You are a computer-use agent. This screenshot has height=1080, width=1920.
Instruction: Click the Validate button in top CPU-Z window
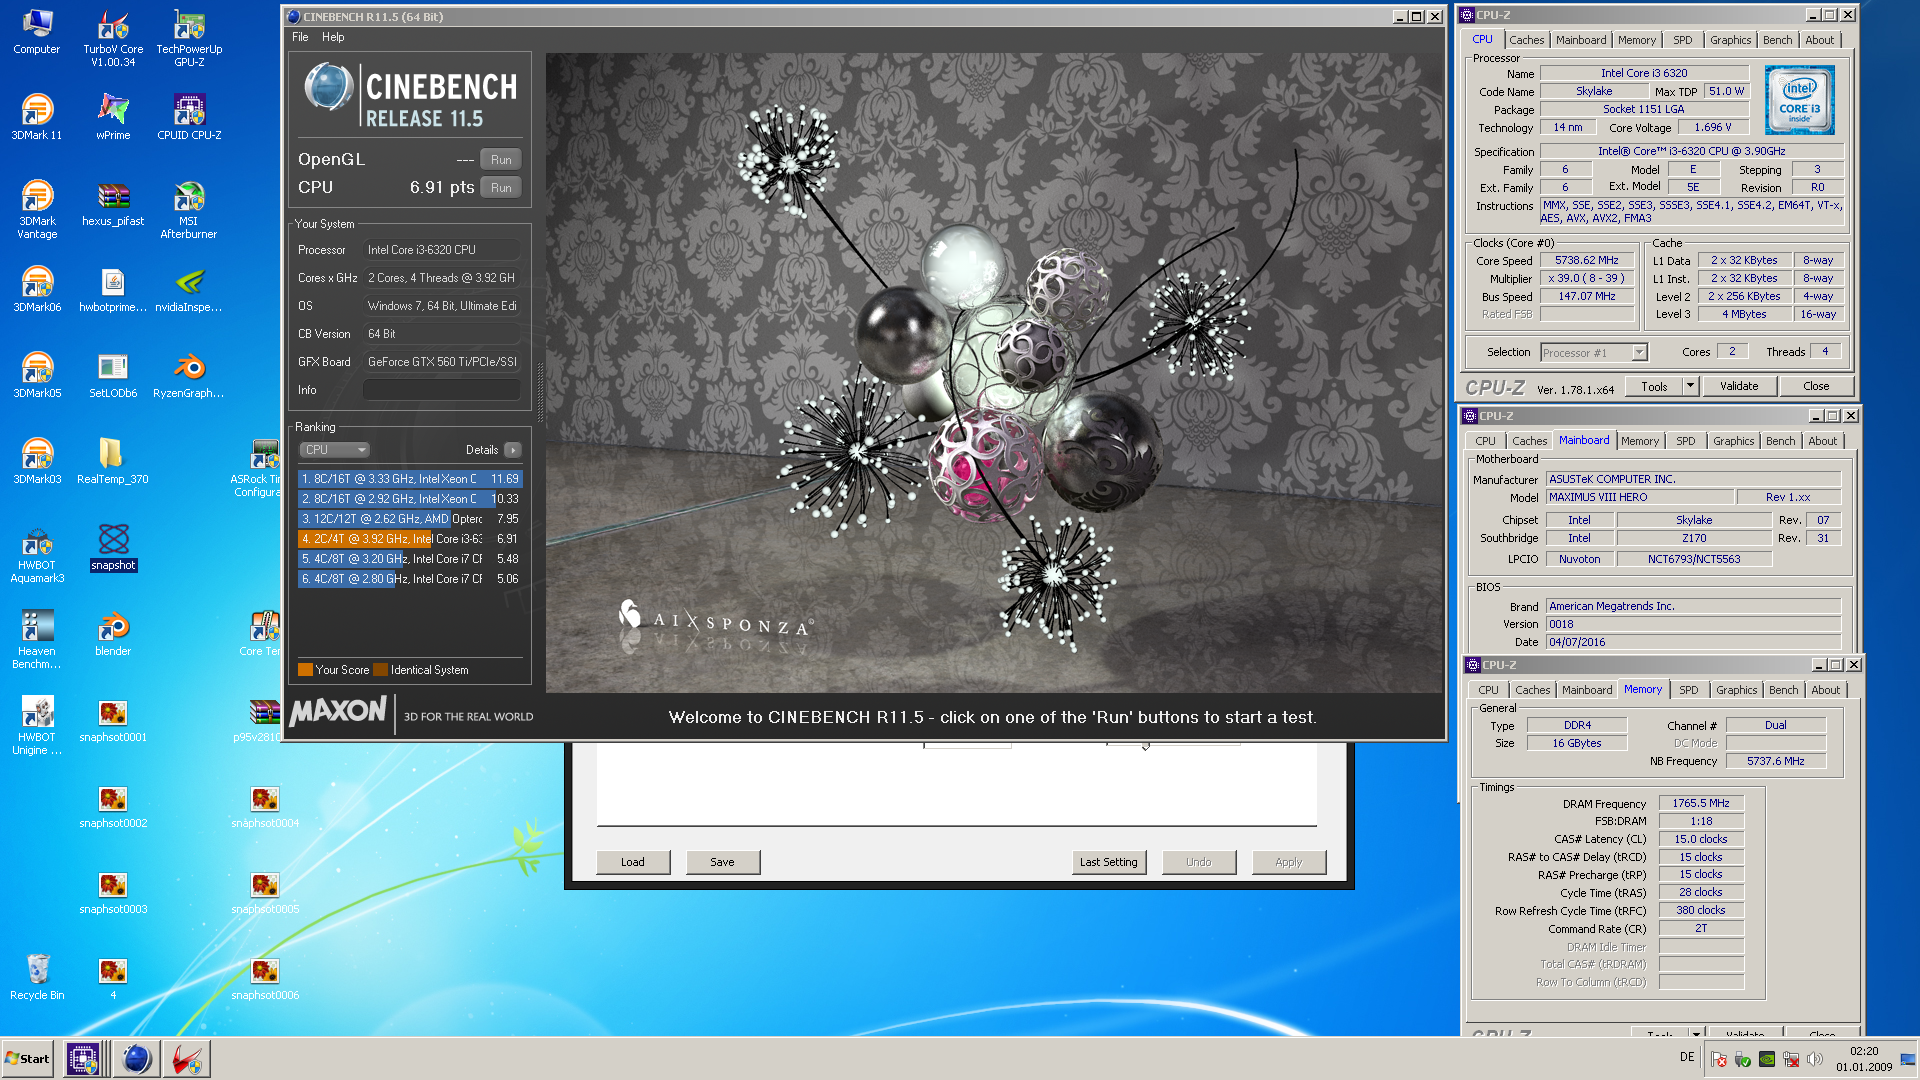(1739, 387)
